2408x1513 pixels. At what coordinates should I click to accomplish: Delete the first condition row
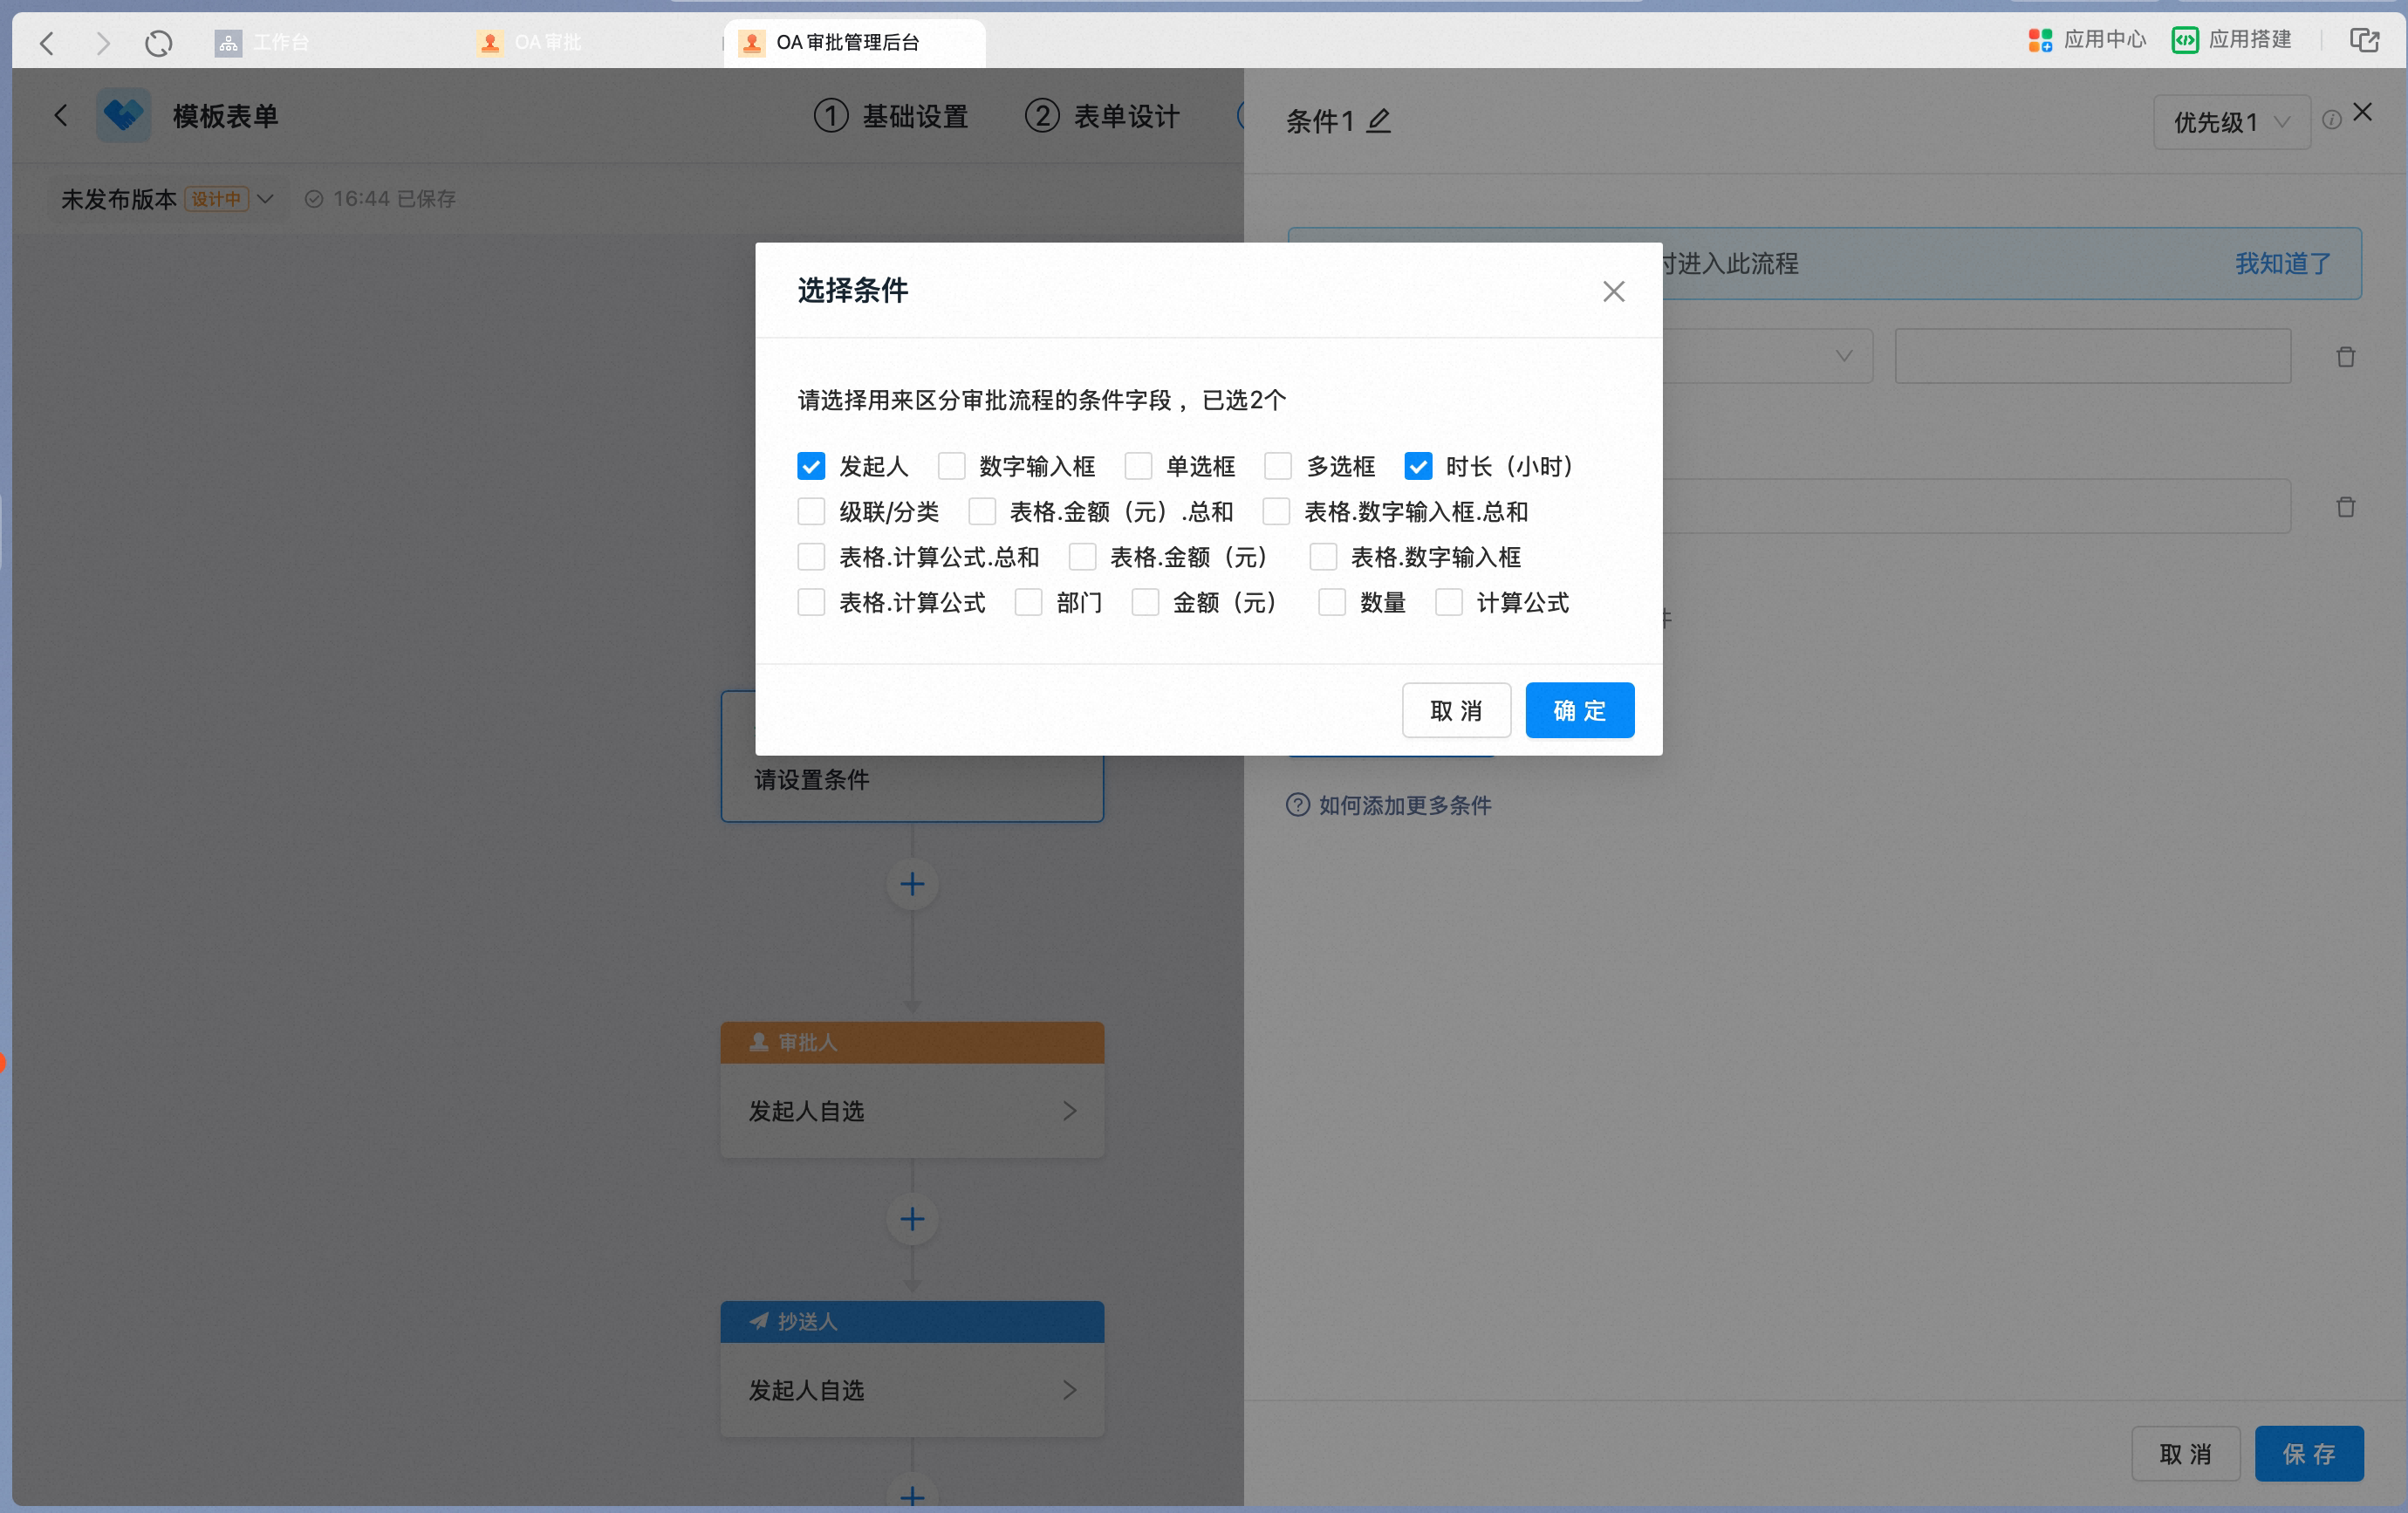(2345, 357)
